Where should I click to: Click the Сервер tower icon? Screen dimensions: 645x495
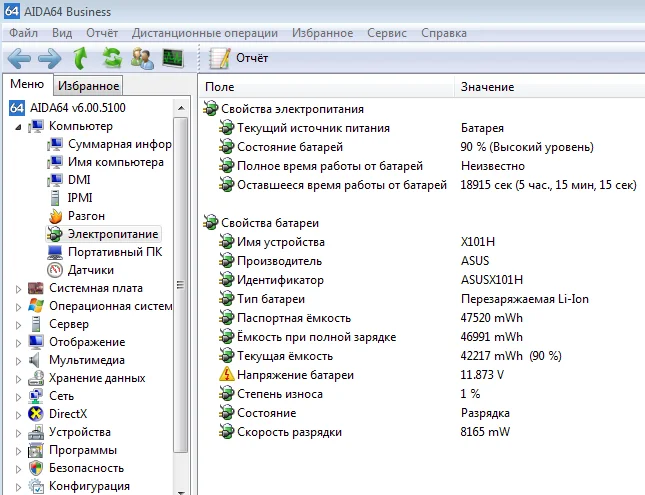pos(36,324)
